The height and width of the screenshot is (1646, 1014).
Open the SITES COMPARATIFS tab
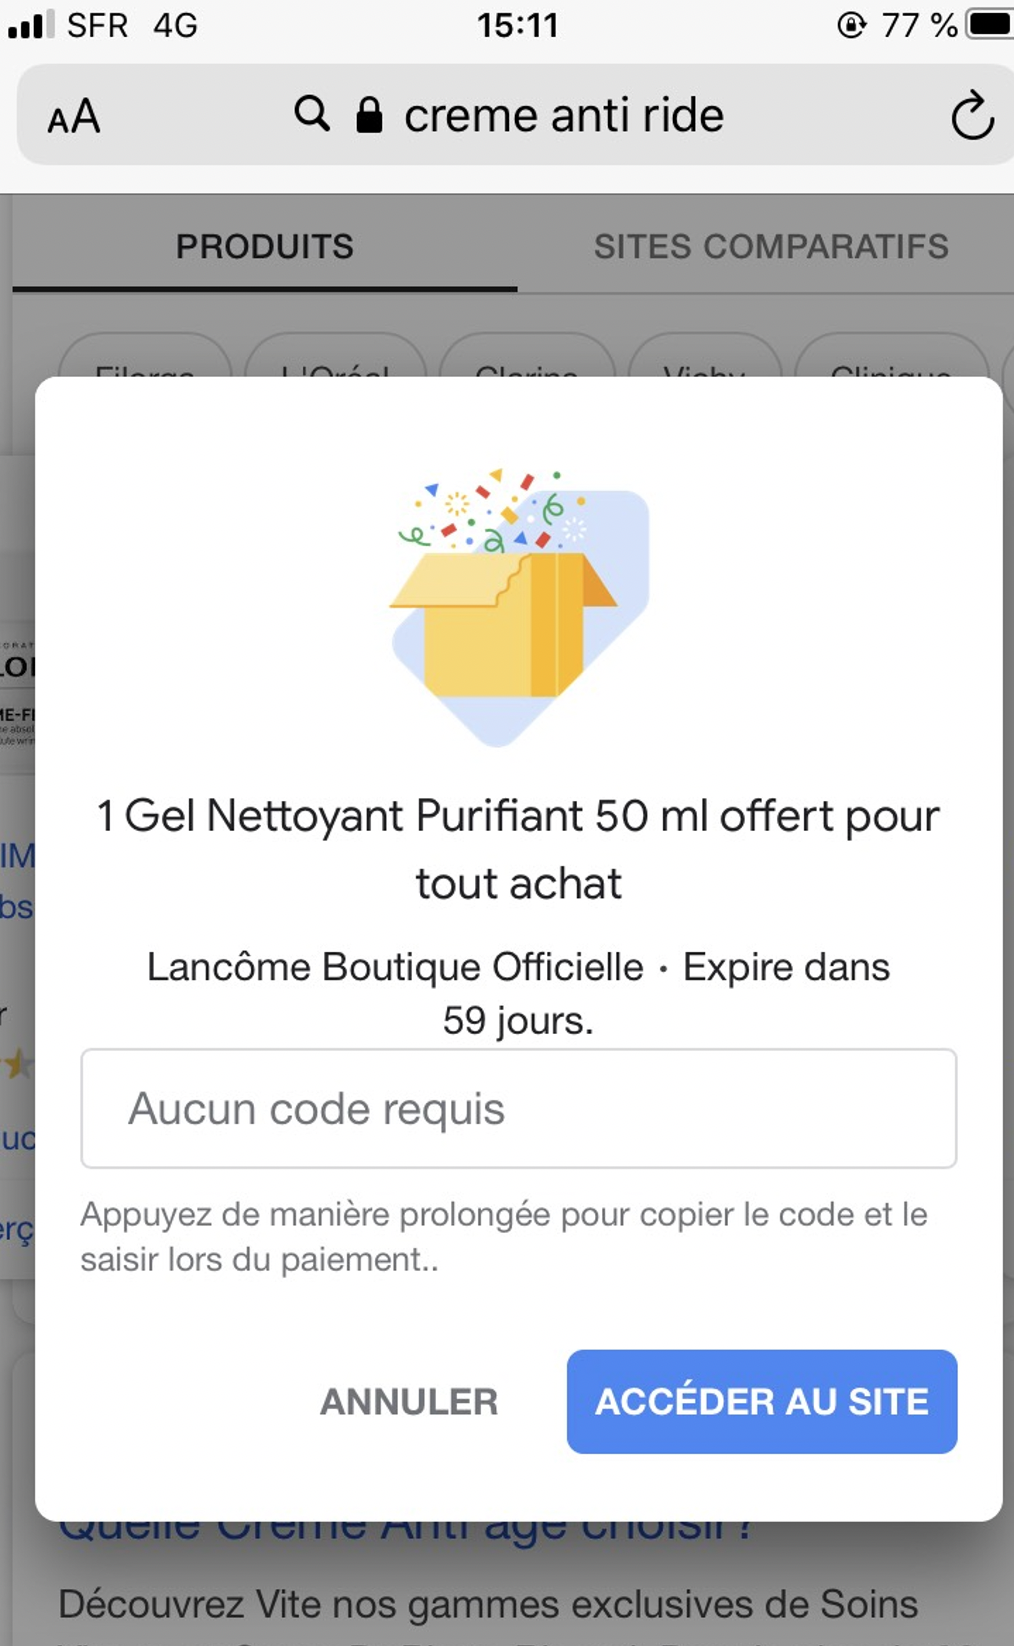[771, 247]
